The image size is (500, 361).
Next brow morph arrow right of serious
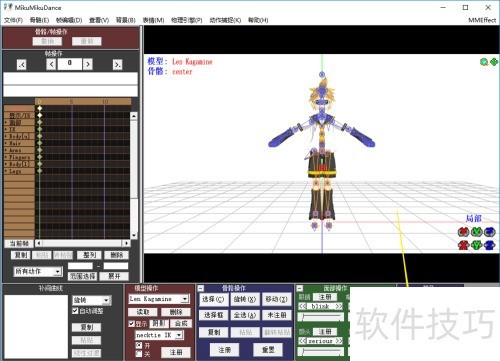click(x=339, y=341)
